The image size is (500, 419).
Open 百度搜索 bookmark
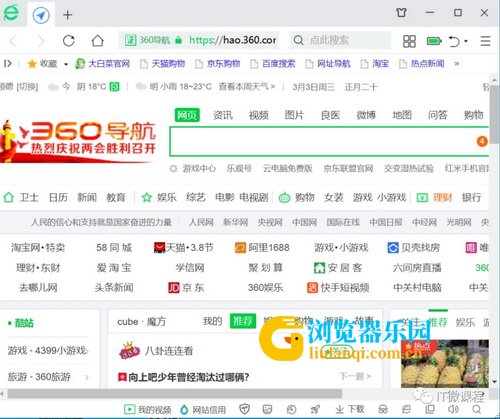point(273,64)
